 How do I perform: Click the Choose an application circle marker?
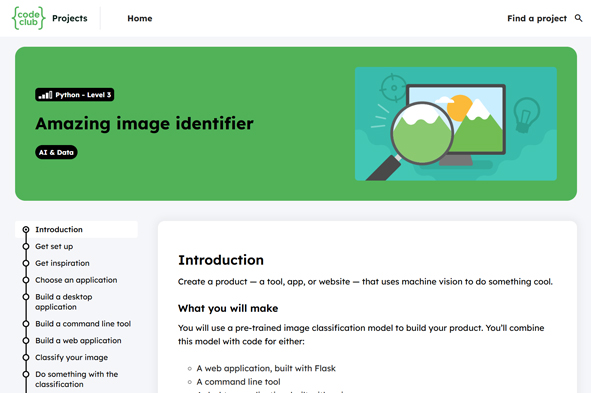26,280
